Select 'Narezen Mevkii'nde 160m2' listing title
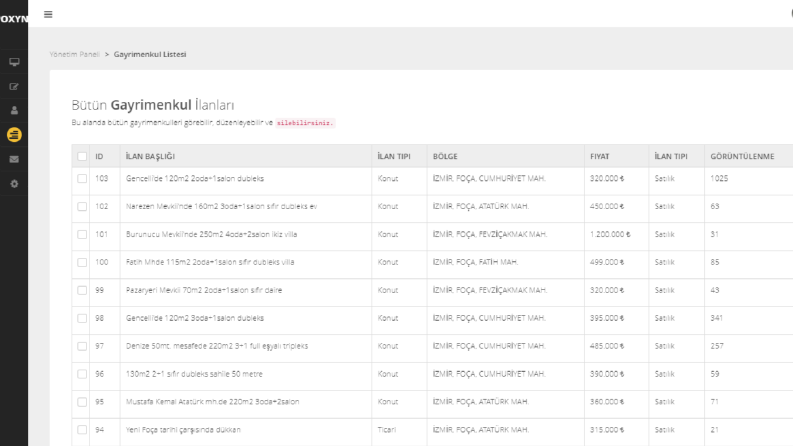793x446 pixels. [222, 206]
